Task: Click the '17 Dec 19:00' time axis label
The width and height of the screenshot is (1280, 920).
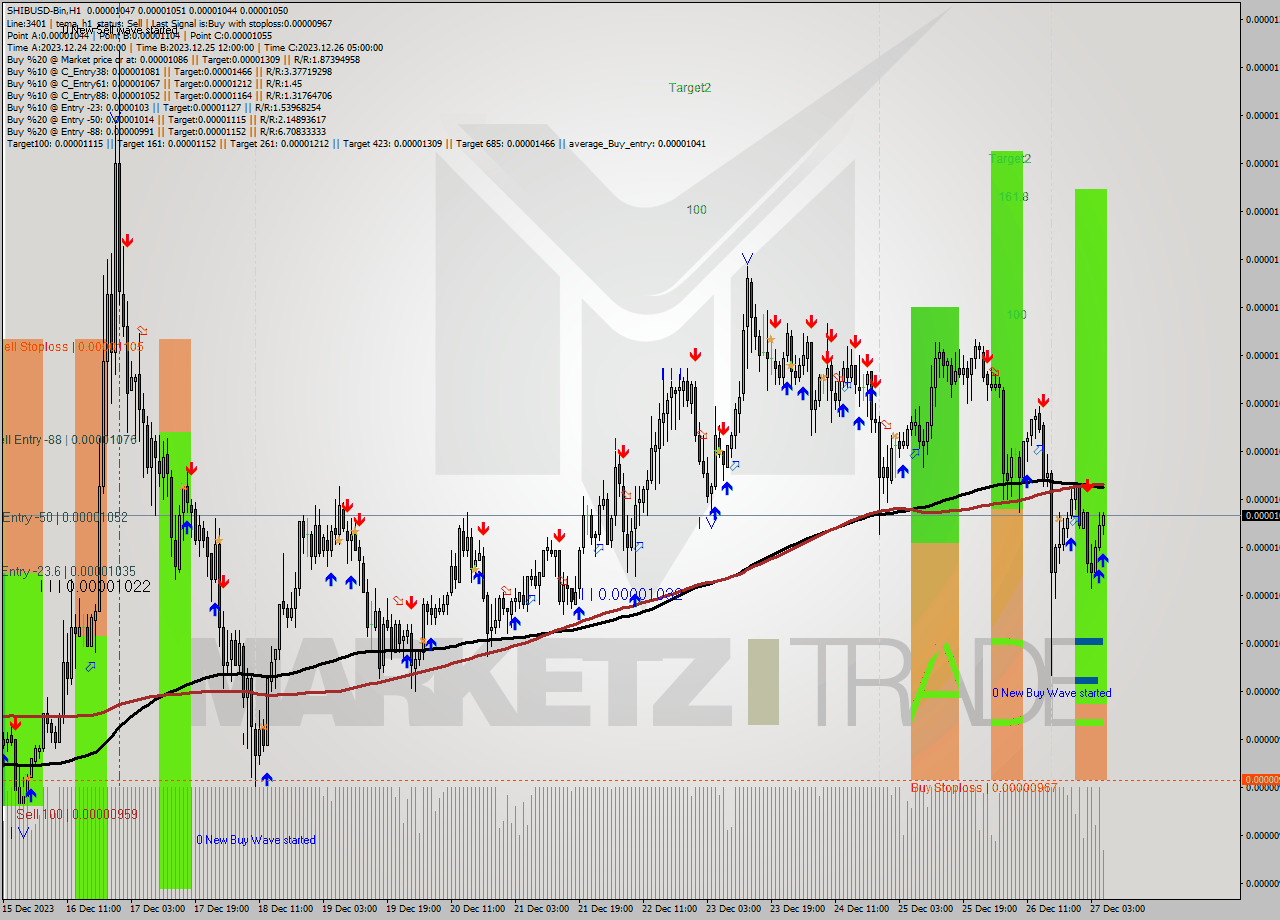Action: 221,909
